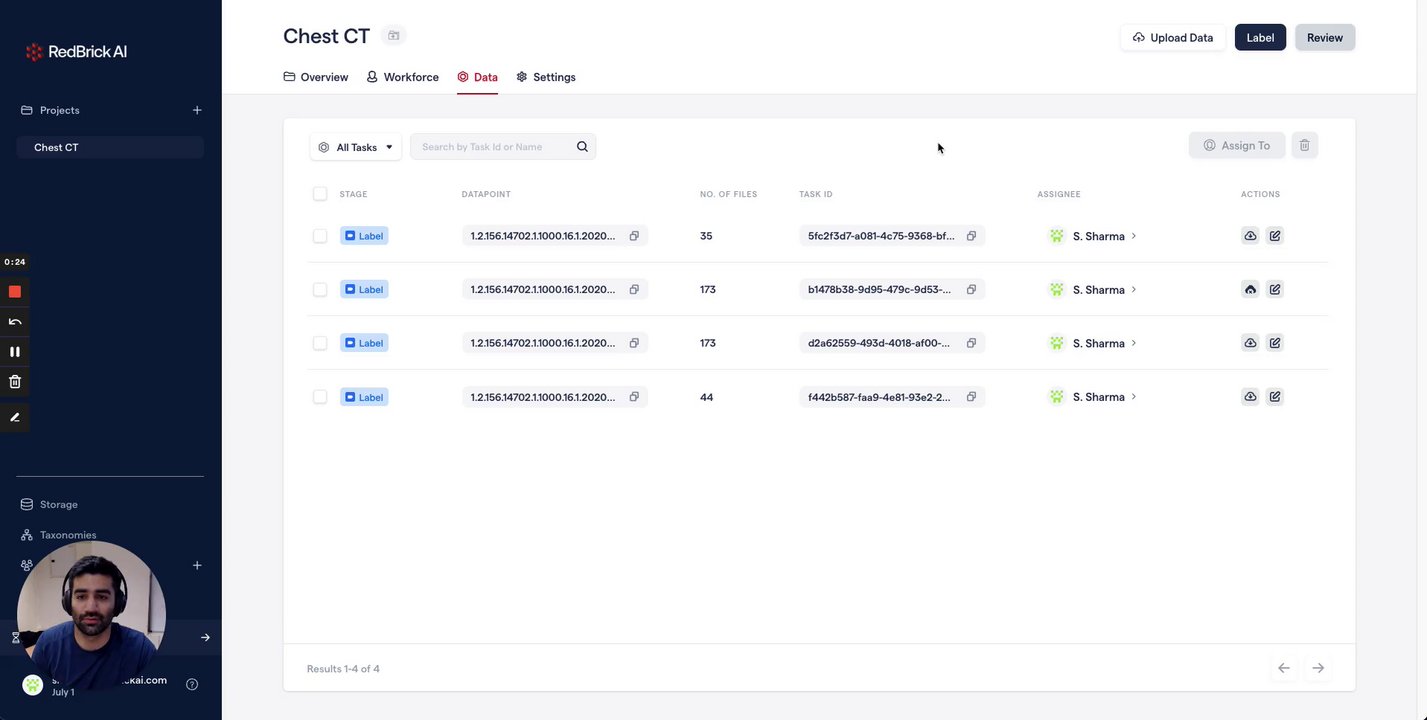Click the RedBrick AI logo
This screenshot has width=1427, height=720.
pyautogui.click(x=76, y=51)
